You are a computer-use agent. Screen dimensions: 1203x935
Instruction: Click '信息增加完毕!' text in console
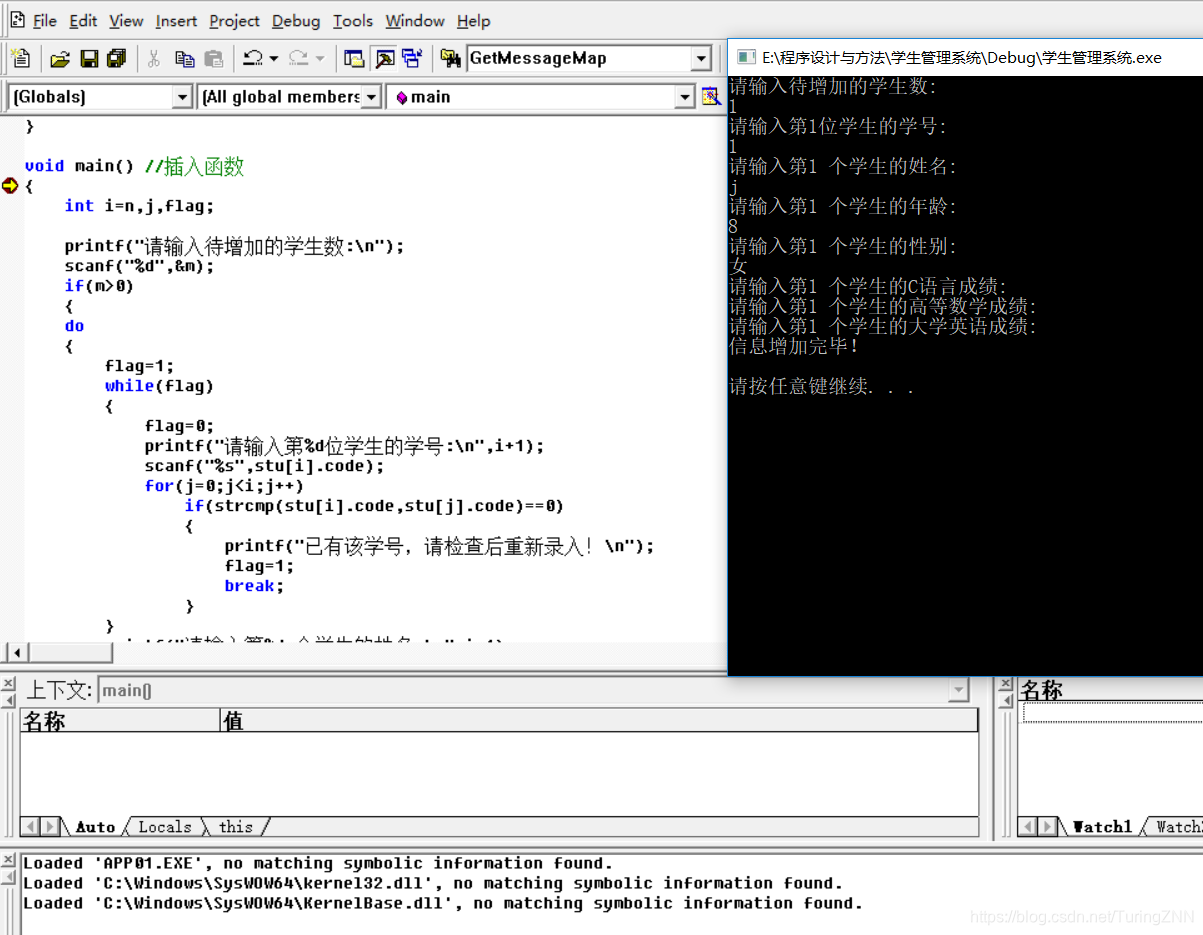[x=795, y=346]
